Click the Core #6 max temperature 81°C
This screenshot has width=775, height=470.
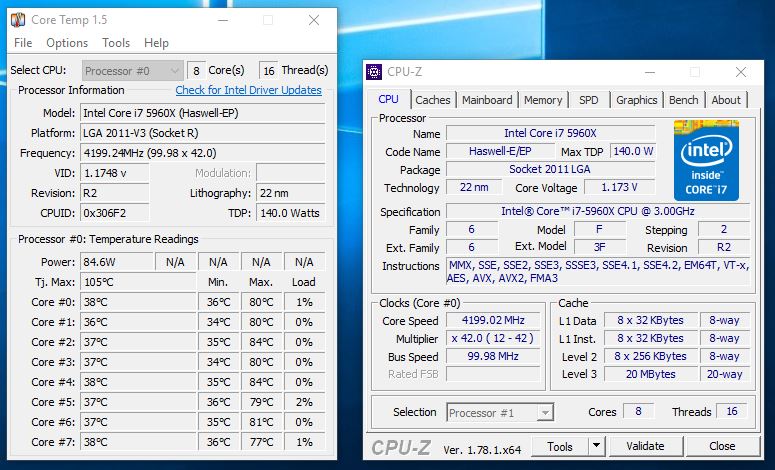click(261, 422)
